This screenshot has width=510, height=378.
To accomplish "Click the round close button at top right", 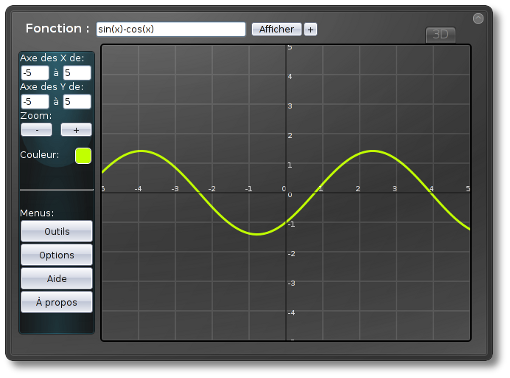I will (478, 19).
